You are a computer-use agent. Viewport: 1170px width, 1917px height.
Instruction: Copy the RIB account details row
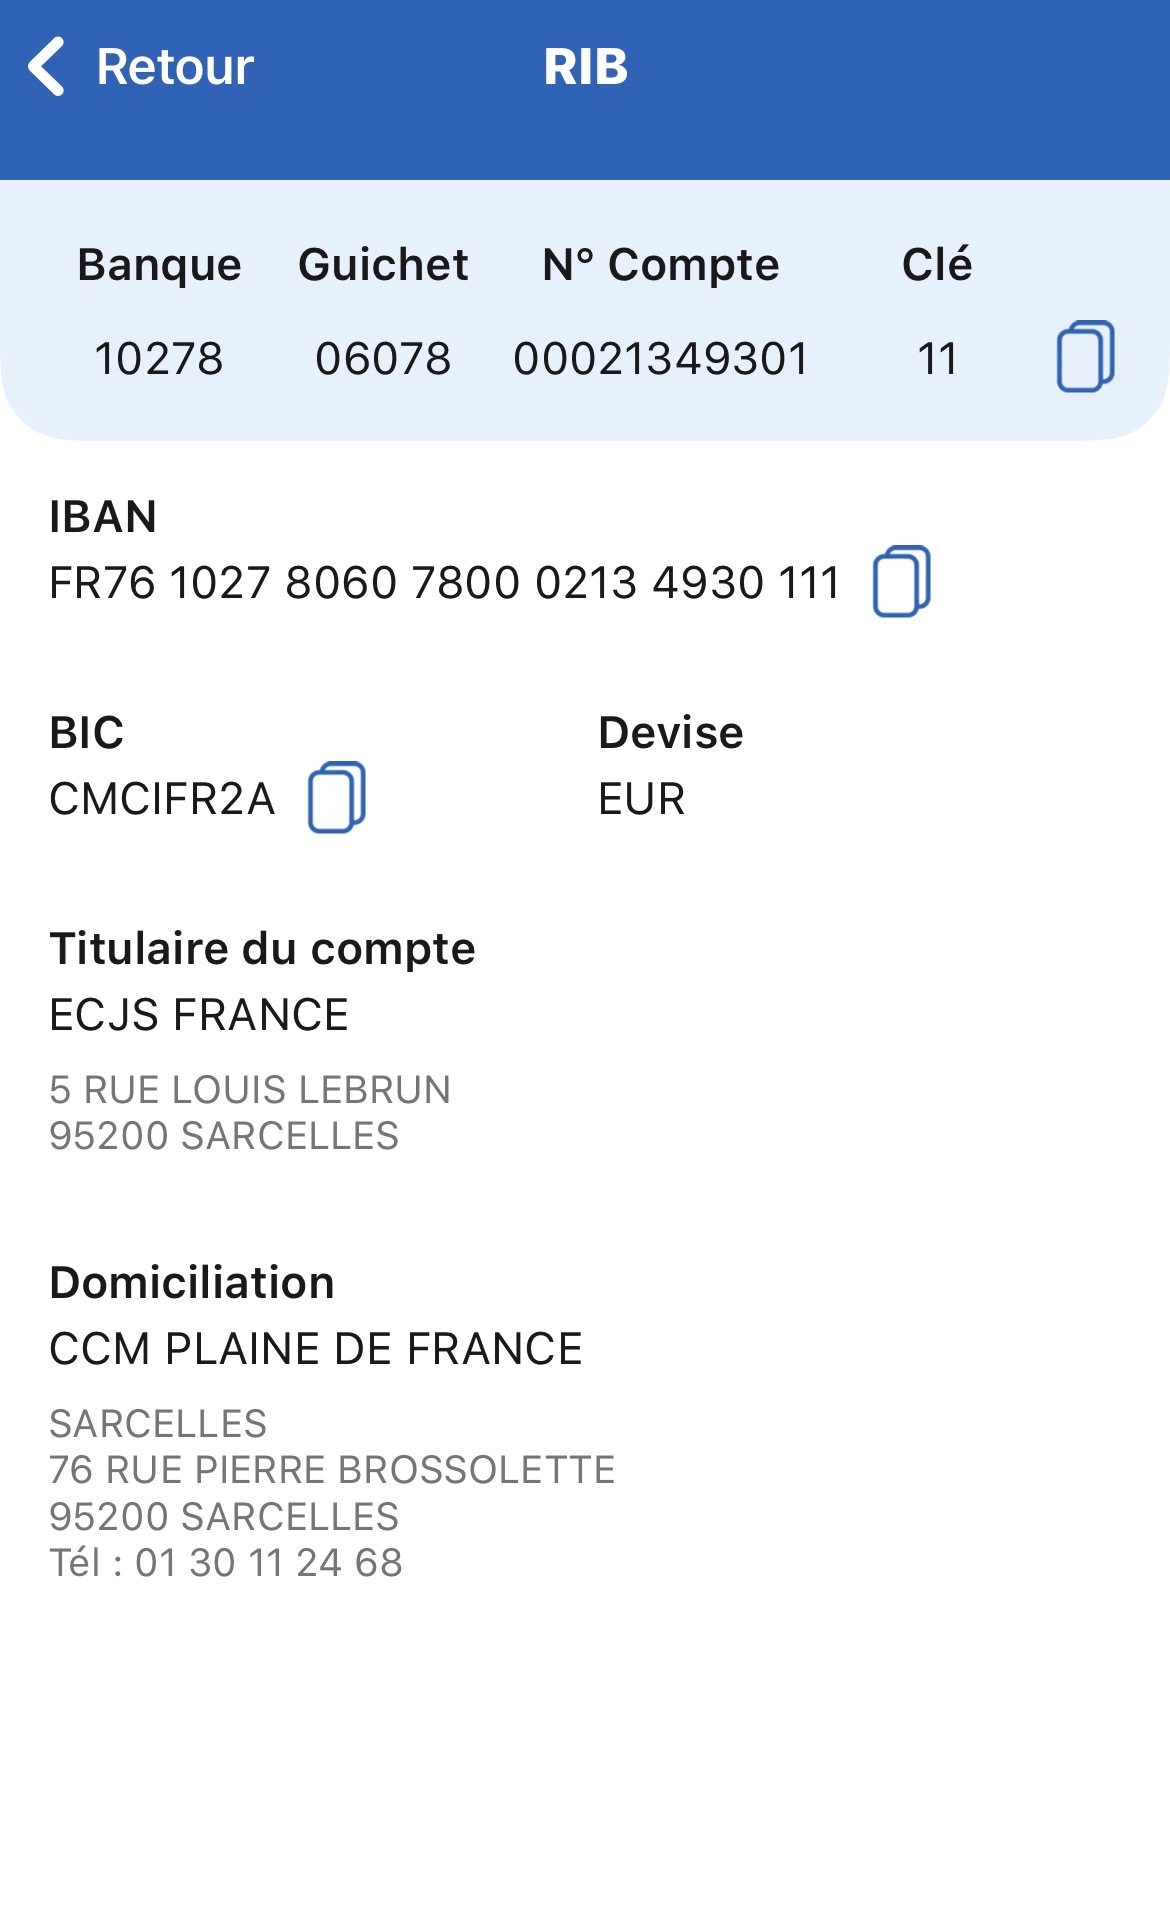(x=1086, y=357)
